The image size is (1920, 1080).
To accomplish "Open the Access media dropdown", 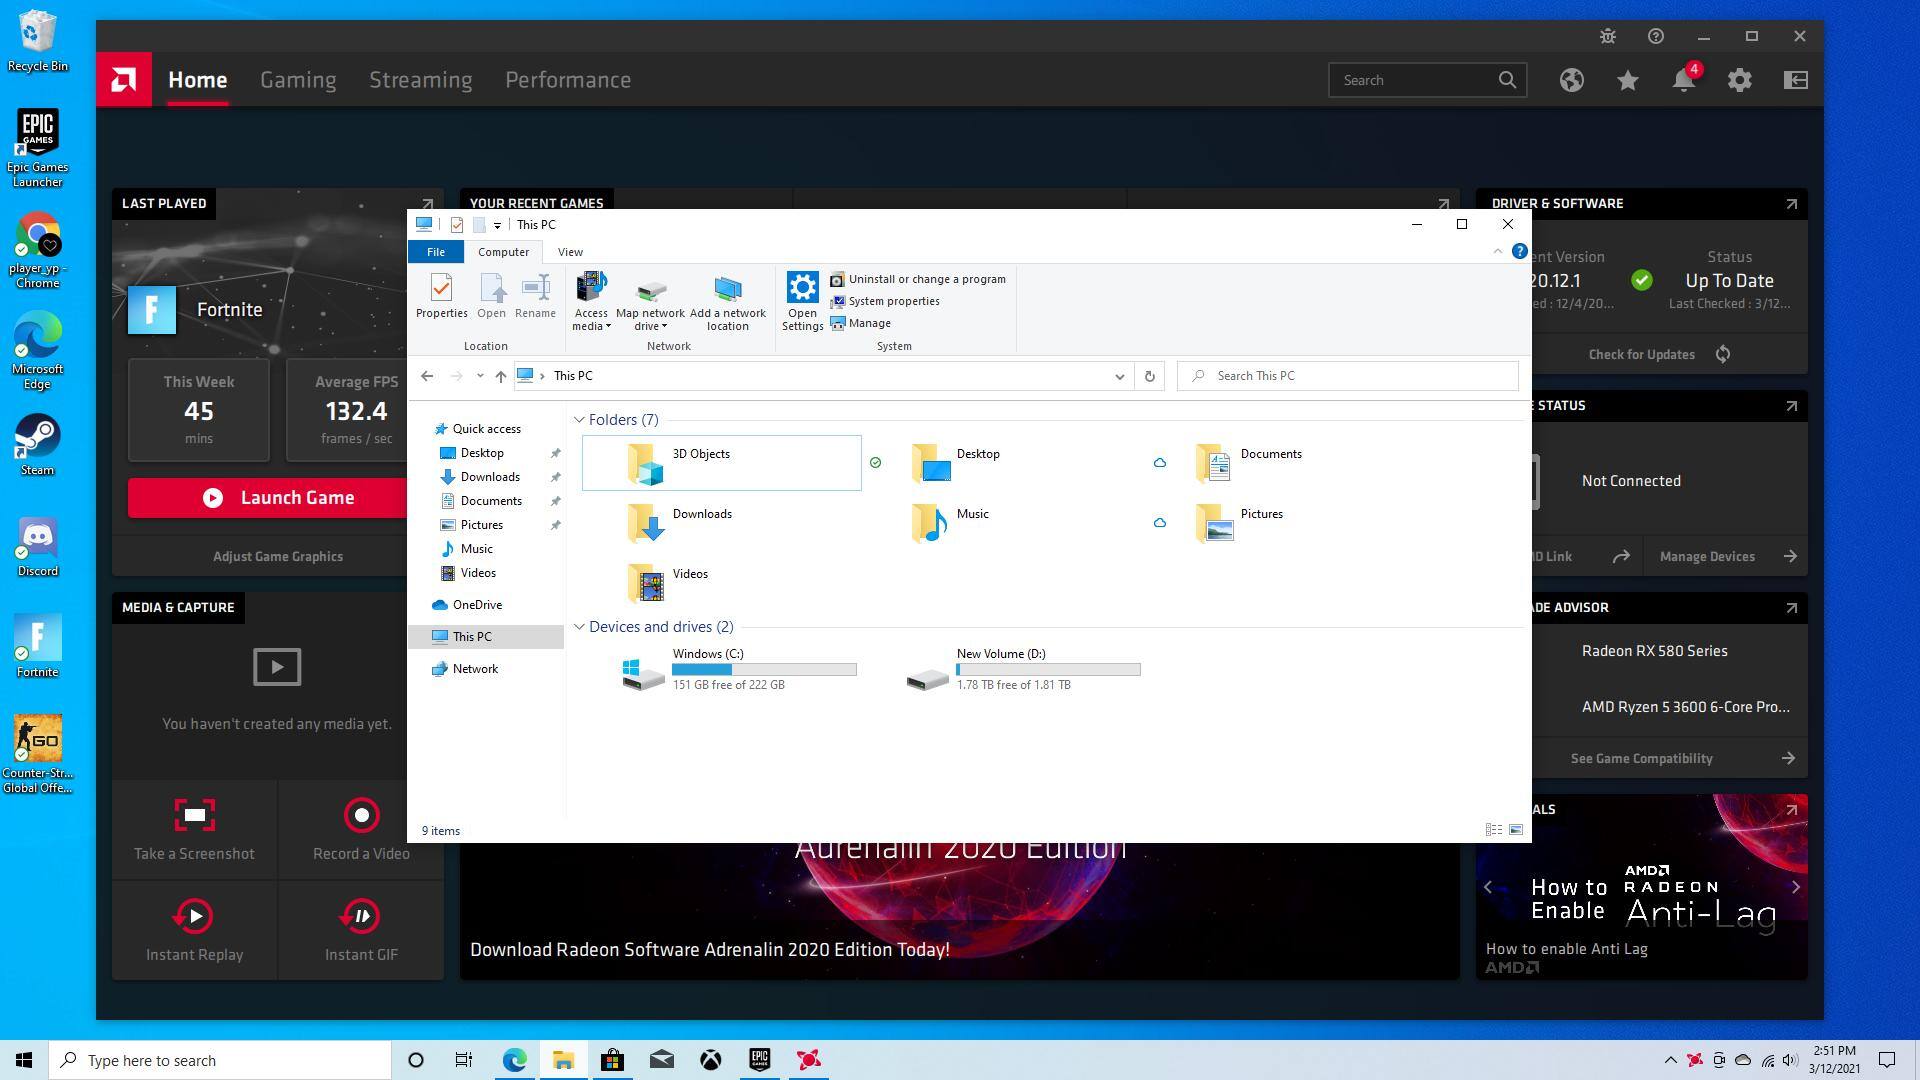I will (x=591, y=300).
